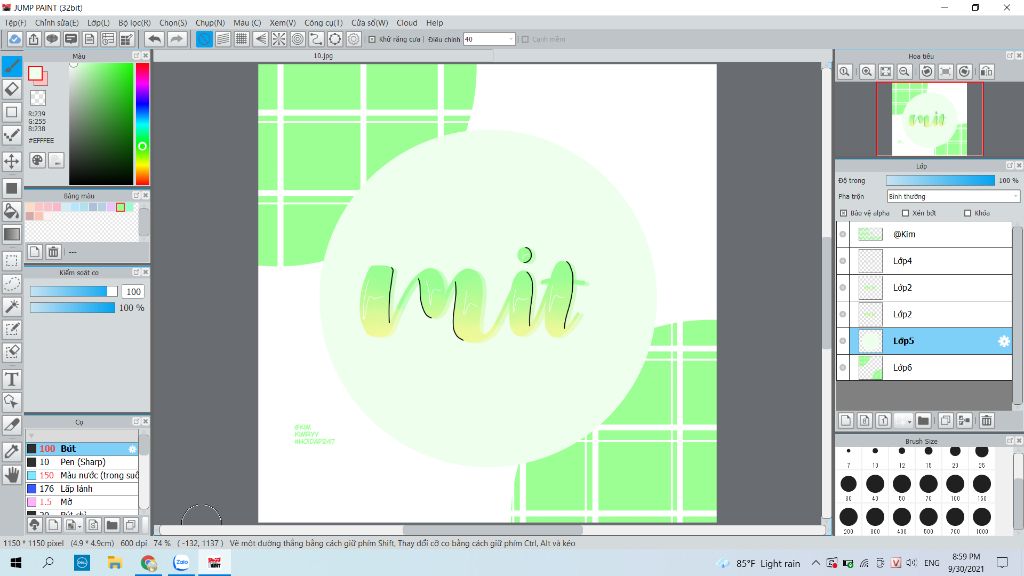Viewport: 1024px width, 576px height.
Task: Select the Eraser tool
Action: point(12,89)
